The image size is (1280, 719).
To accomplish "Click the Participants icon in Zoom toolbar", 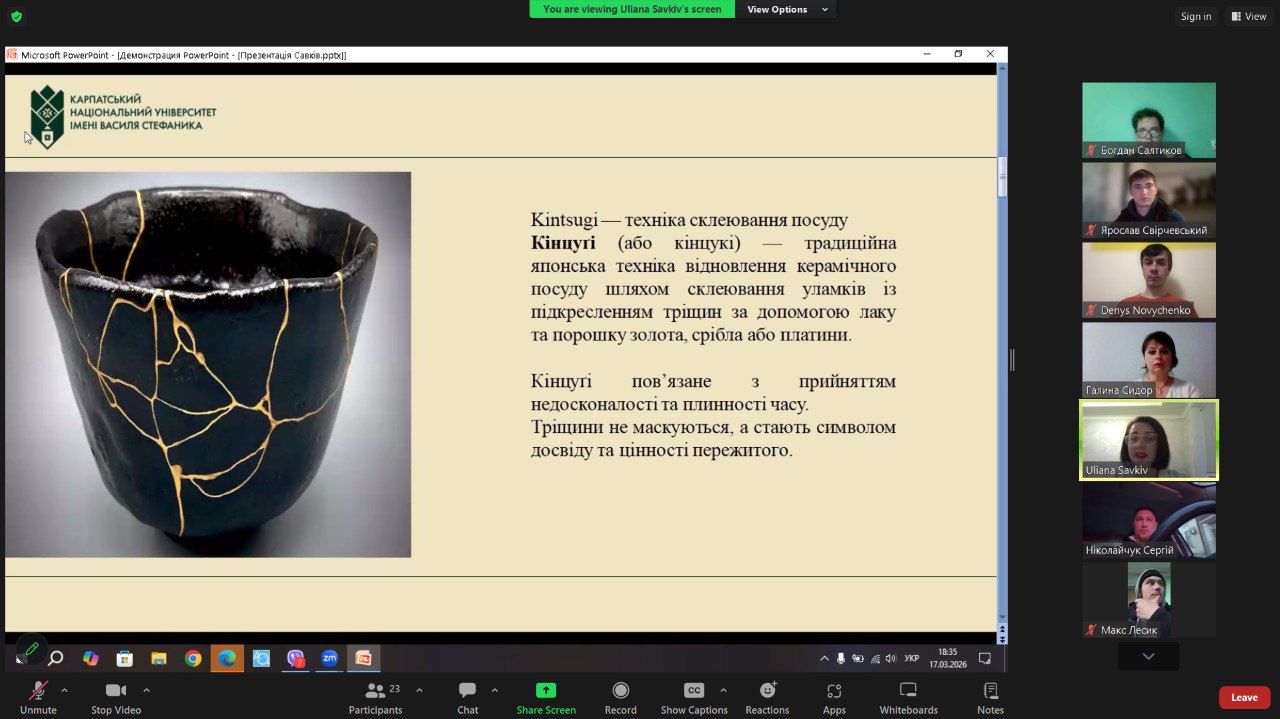I will pos(375,691).
